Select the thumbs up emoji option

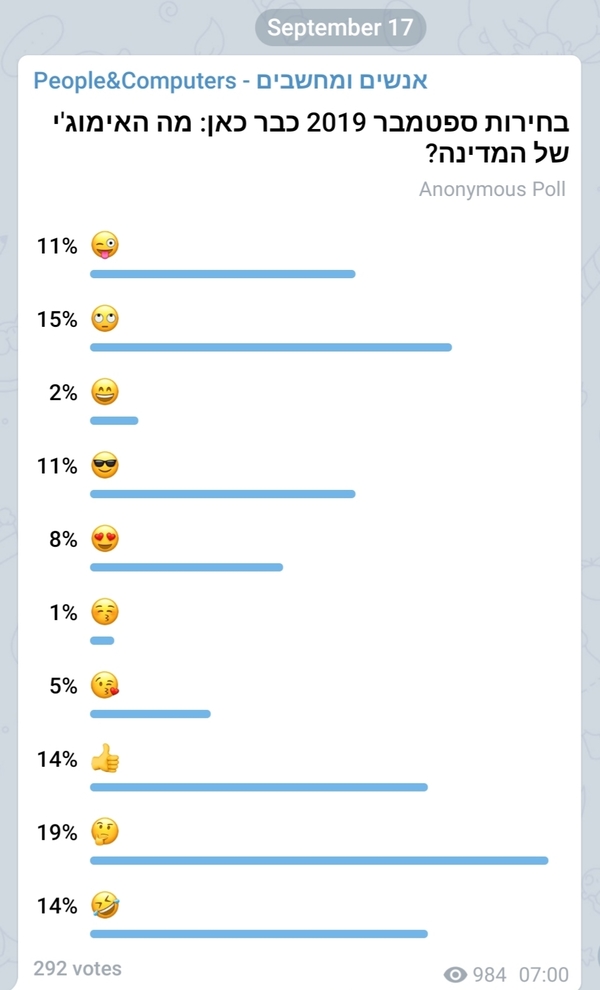[x=105, y=760]
